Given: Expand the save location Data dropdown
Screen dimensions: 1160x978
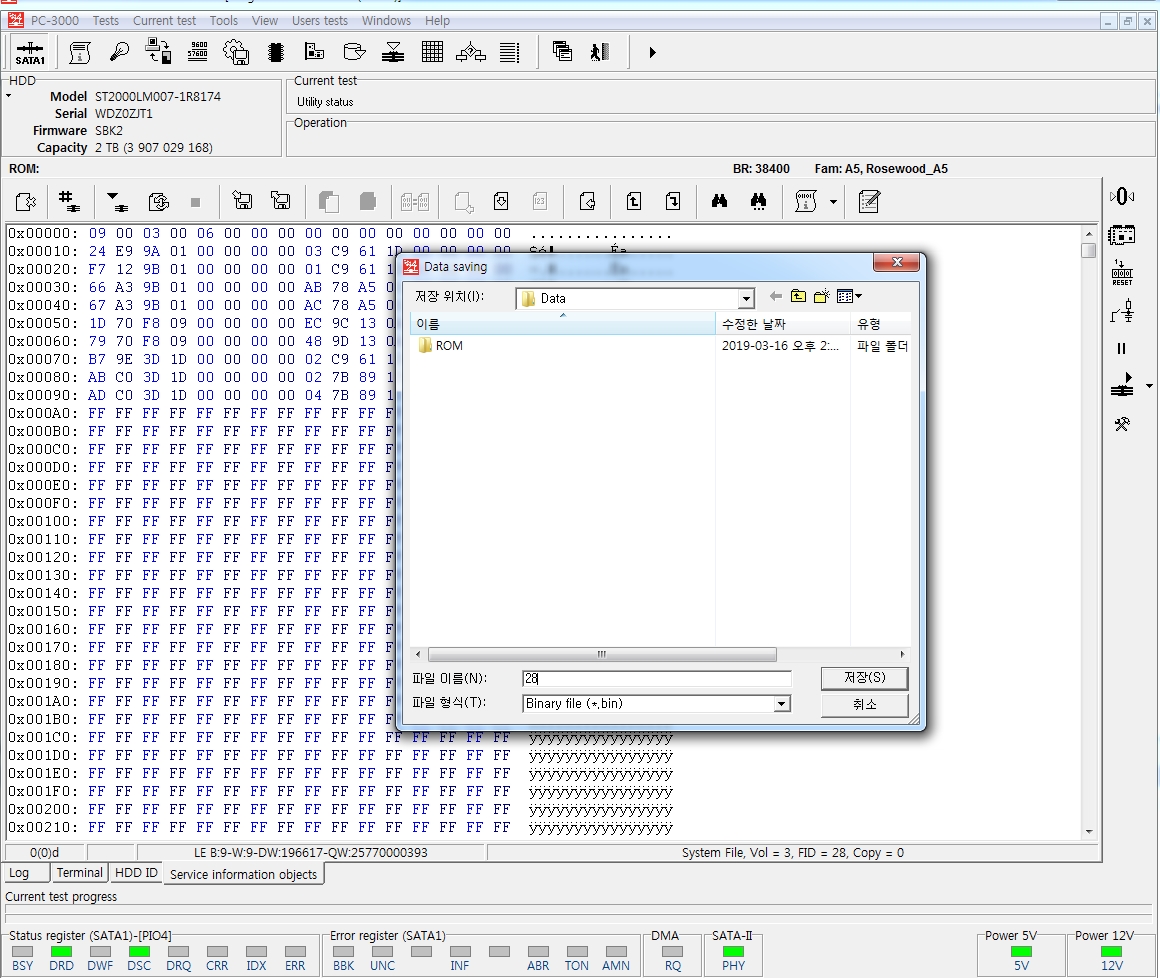Looking at the screenshot, I should click(x=746, y=299).
